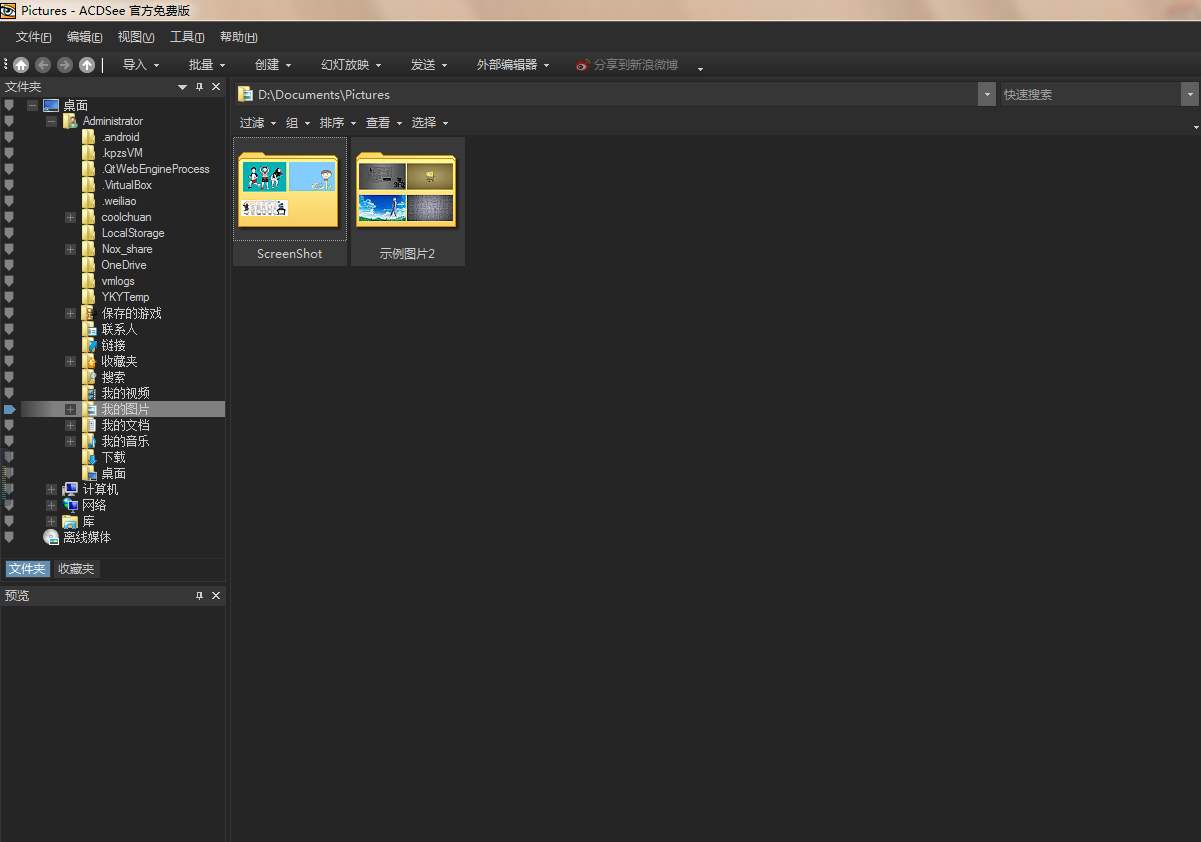Collapse the Administrator tree node
The height and width of the screenshot is (842, 1201).
51,121
